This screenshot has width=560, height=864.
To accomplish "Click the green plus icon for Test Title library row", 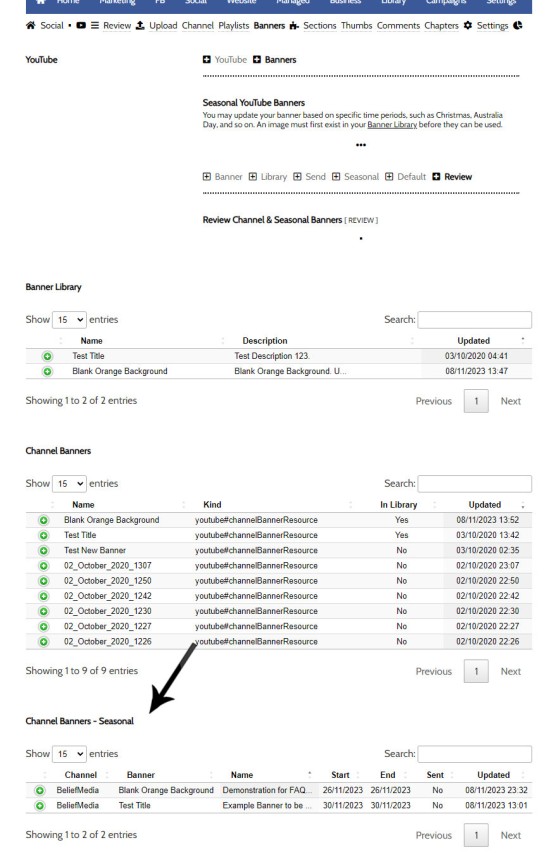I will 47,357.
